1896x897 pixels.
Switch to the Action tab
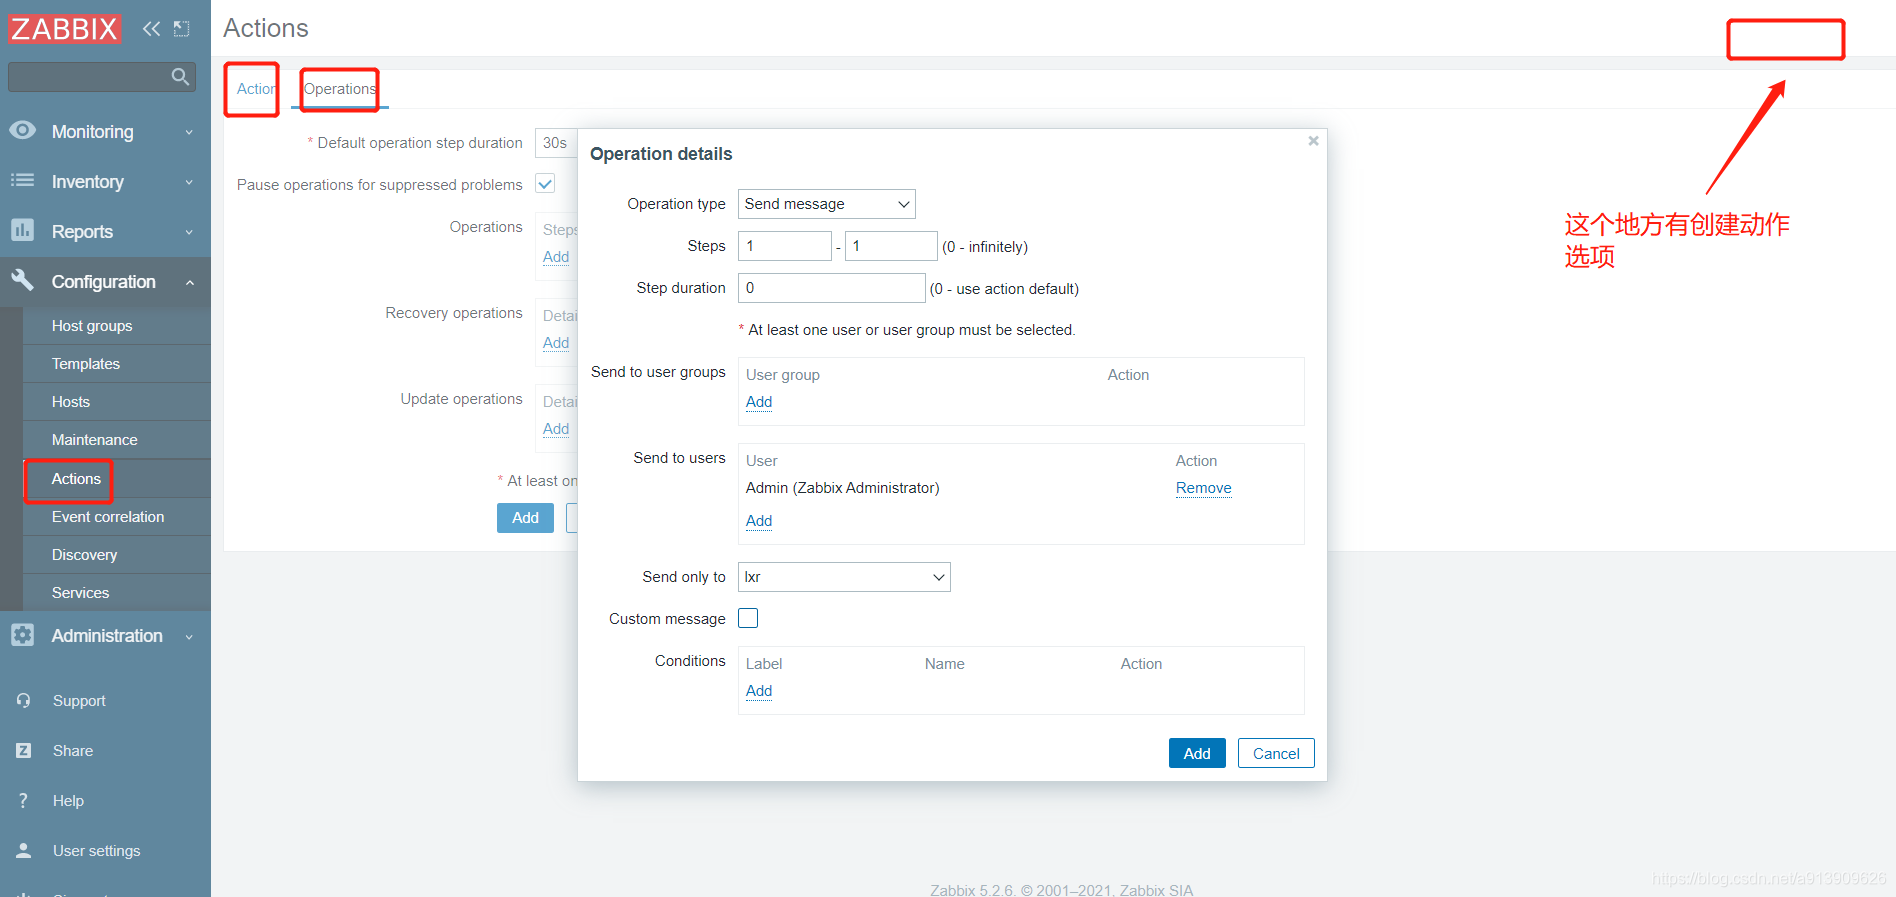255,89
